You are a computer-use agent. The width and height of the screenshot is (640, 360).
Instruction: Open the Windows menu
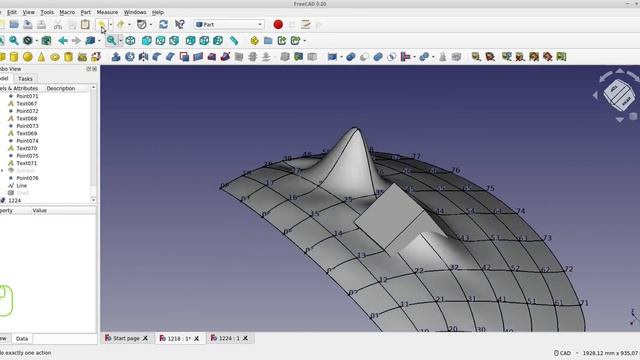point(135,12)
